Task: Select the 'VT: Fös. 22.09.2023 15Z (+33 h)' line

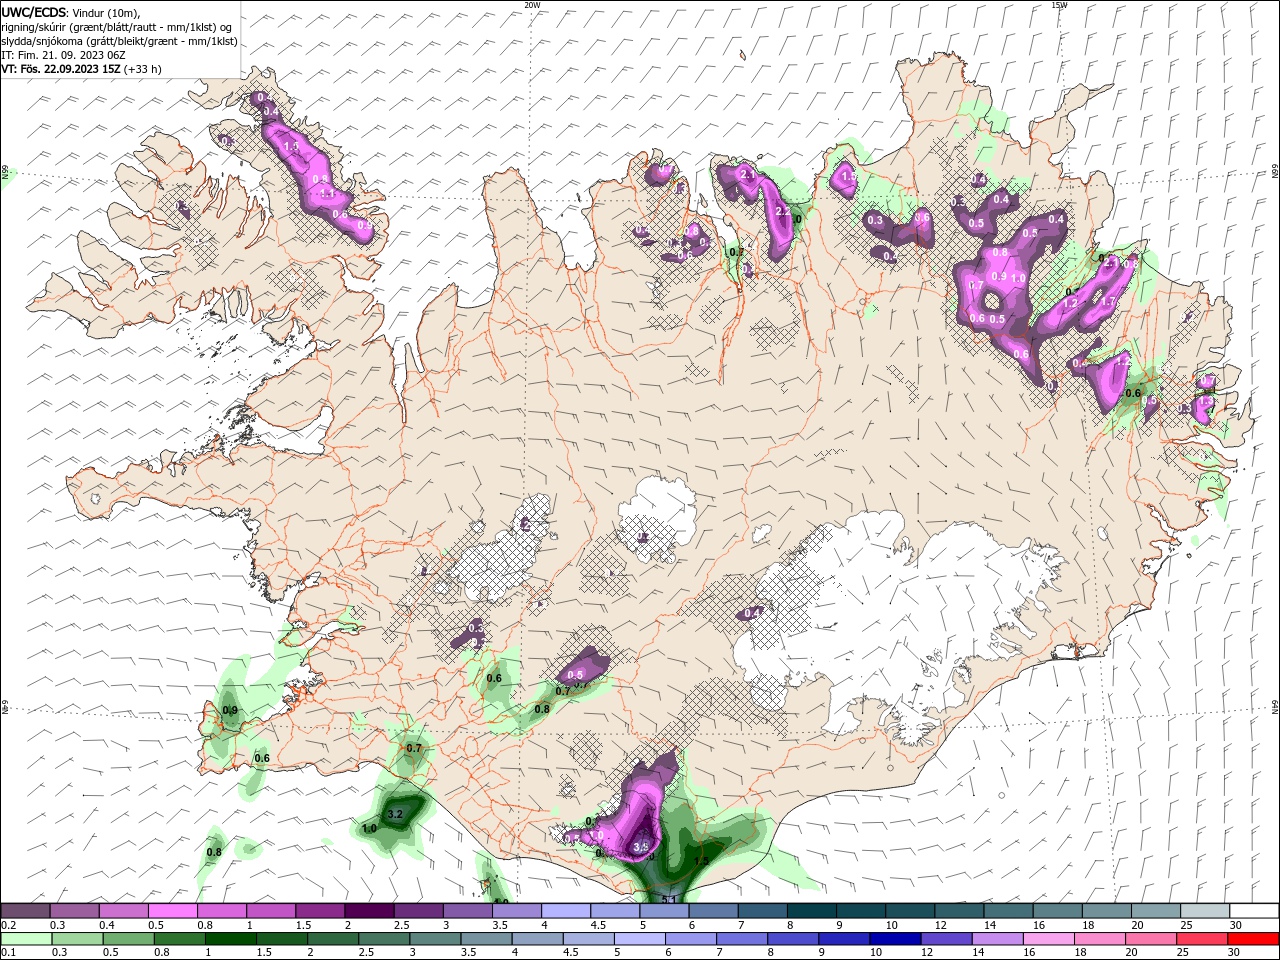Action: point(81,69)
